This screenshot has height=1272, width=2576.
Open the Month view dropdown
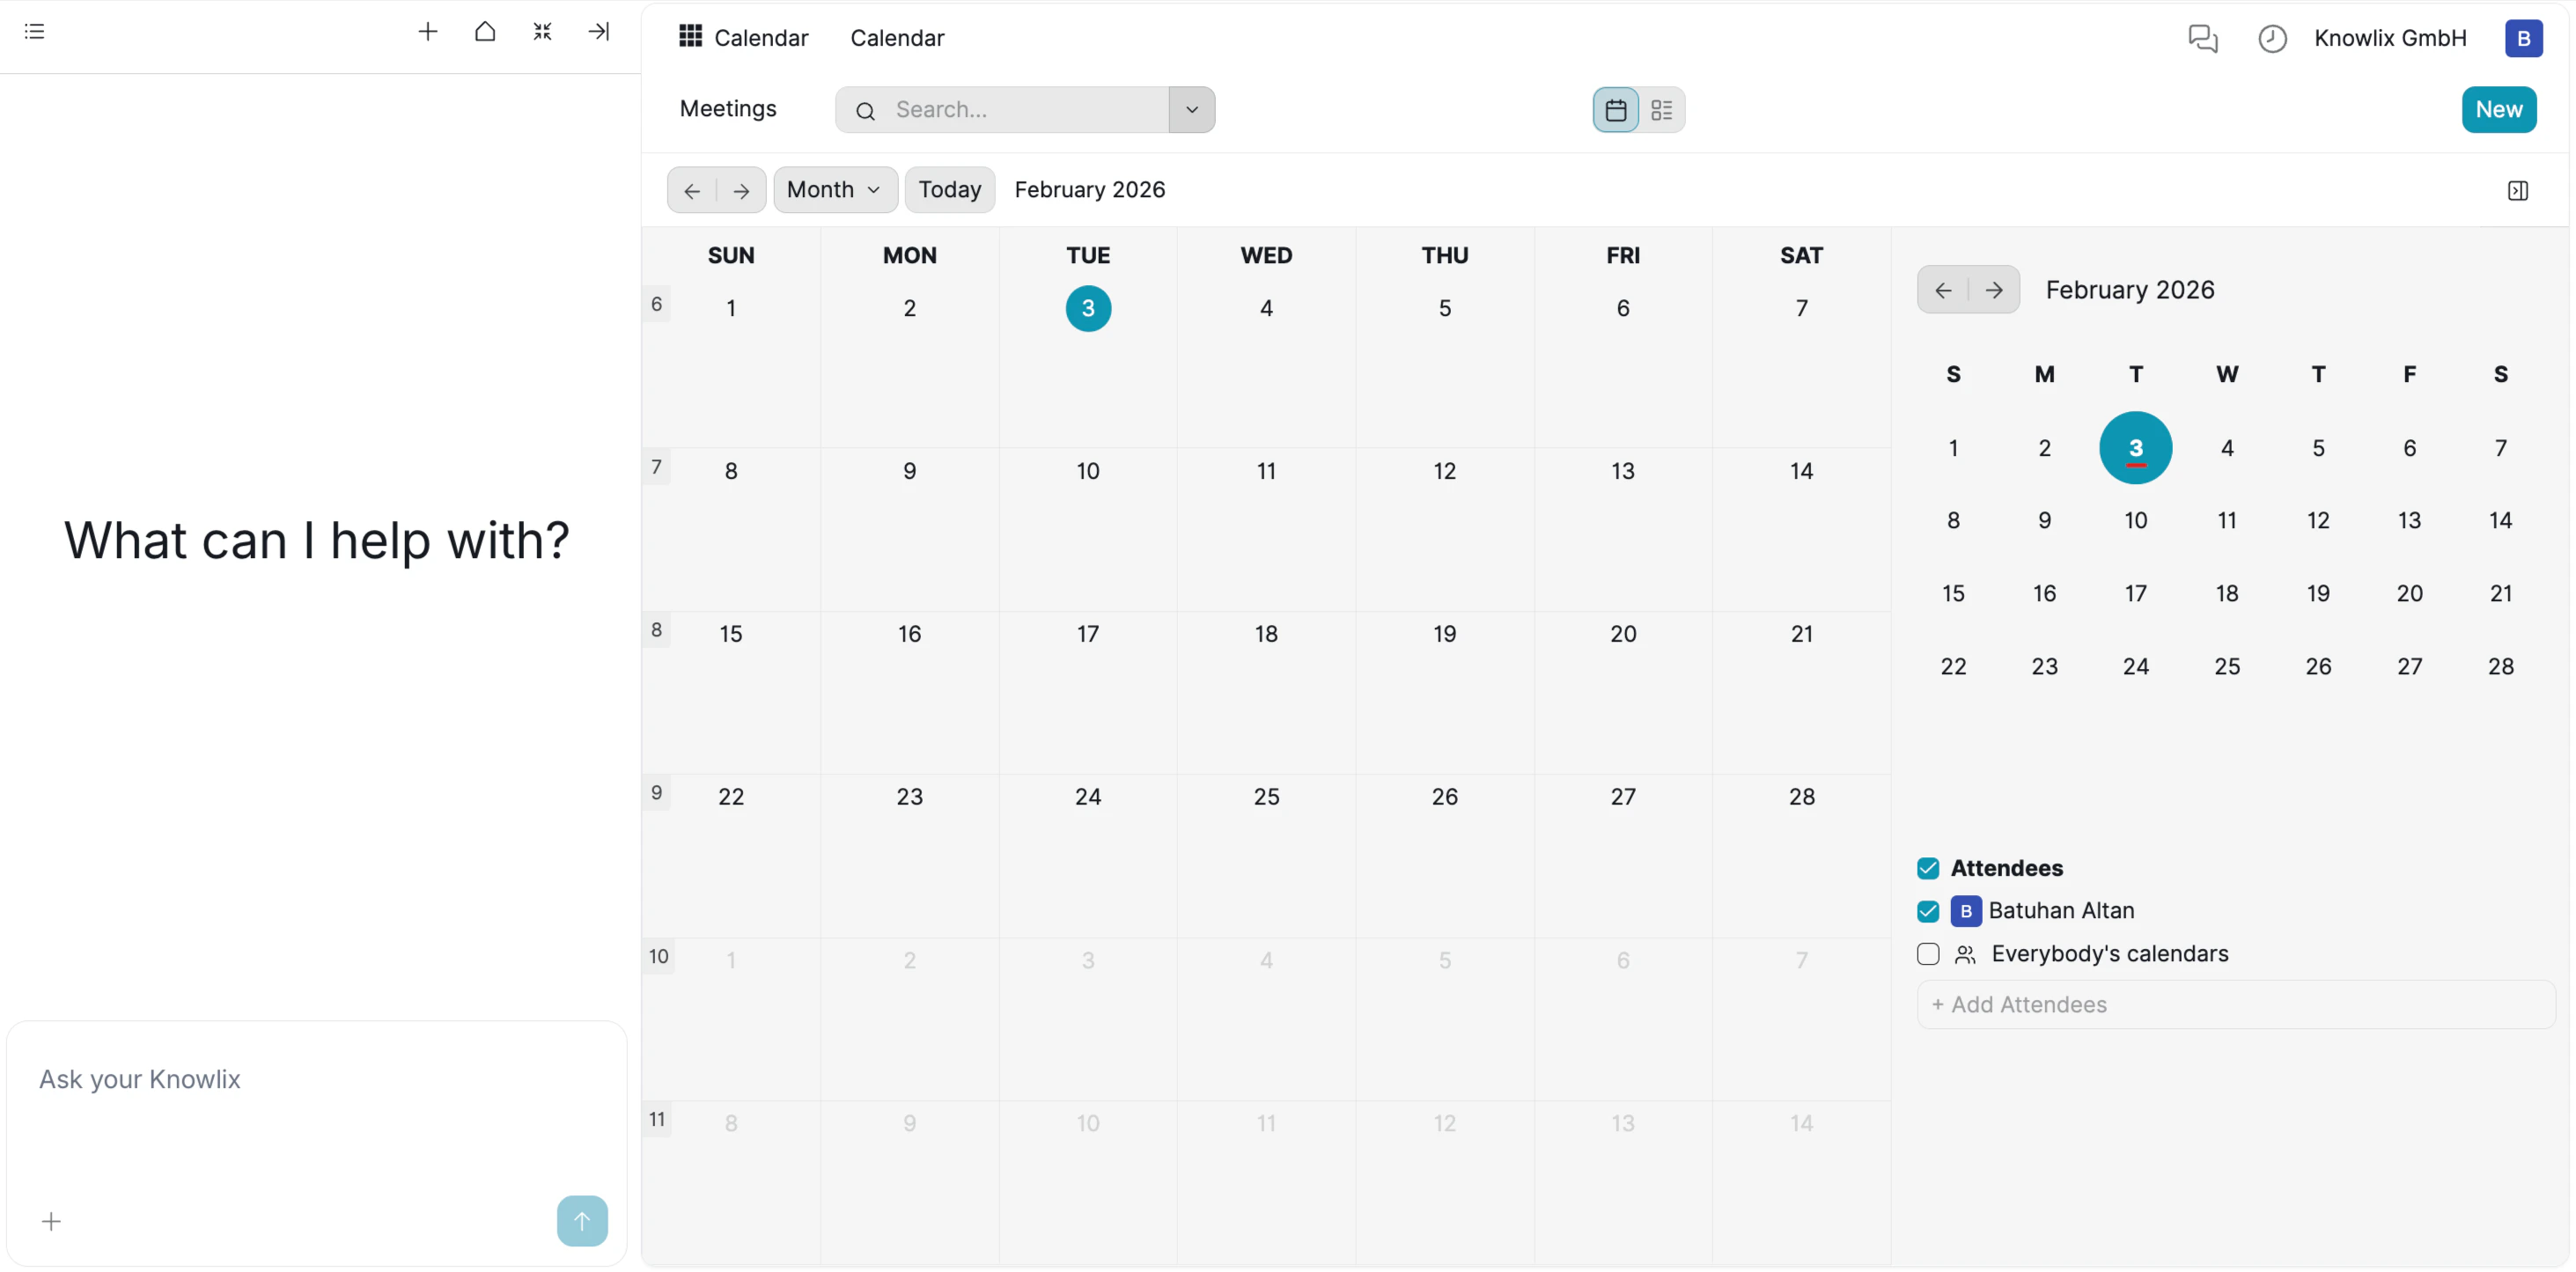tap(835, 189)
